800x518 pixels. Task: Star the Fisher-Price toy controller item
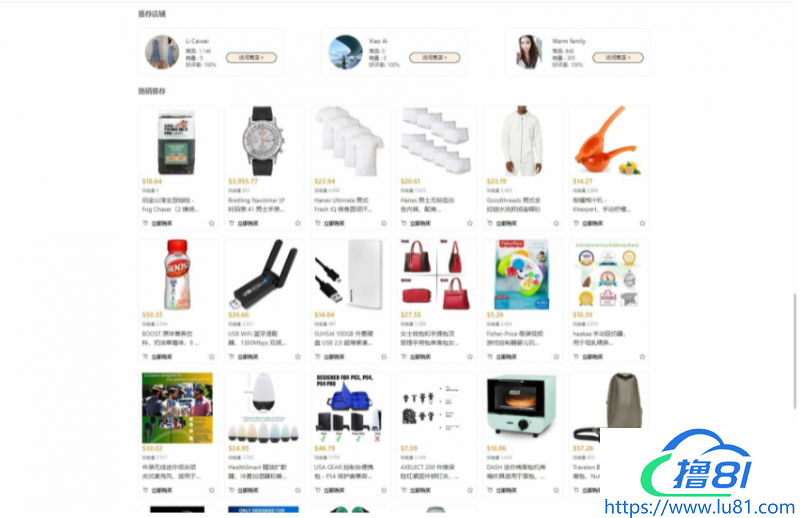coord(556,357)
